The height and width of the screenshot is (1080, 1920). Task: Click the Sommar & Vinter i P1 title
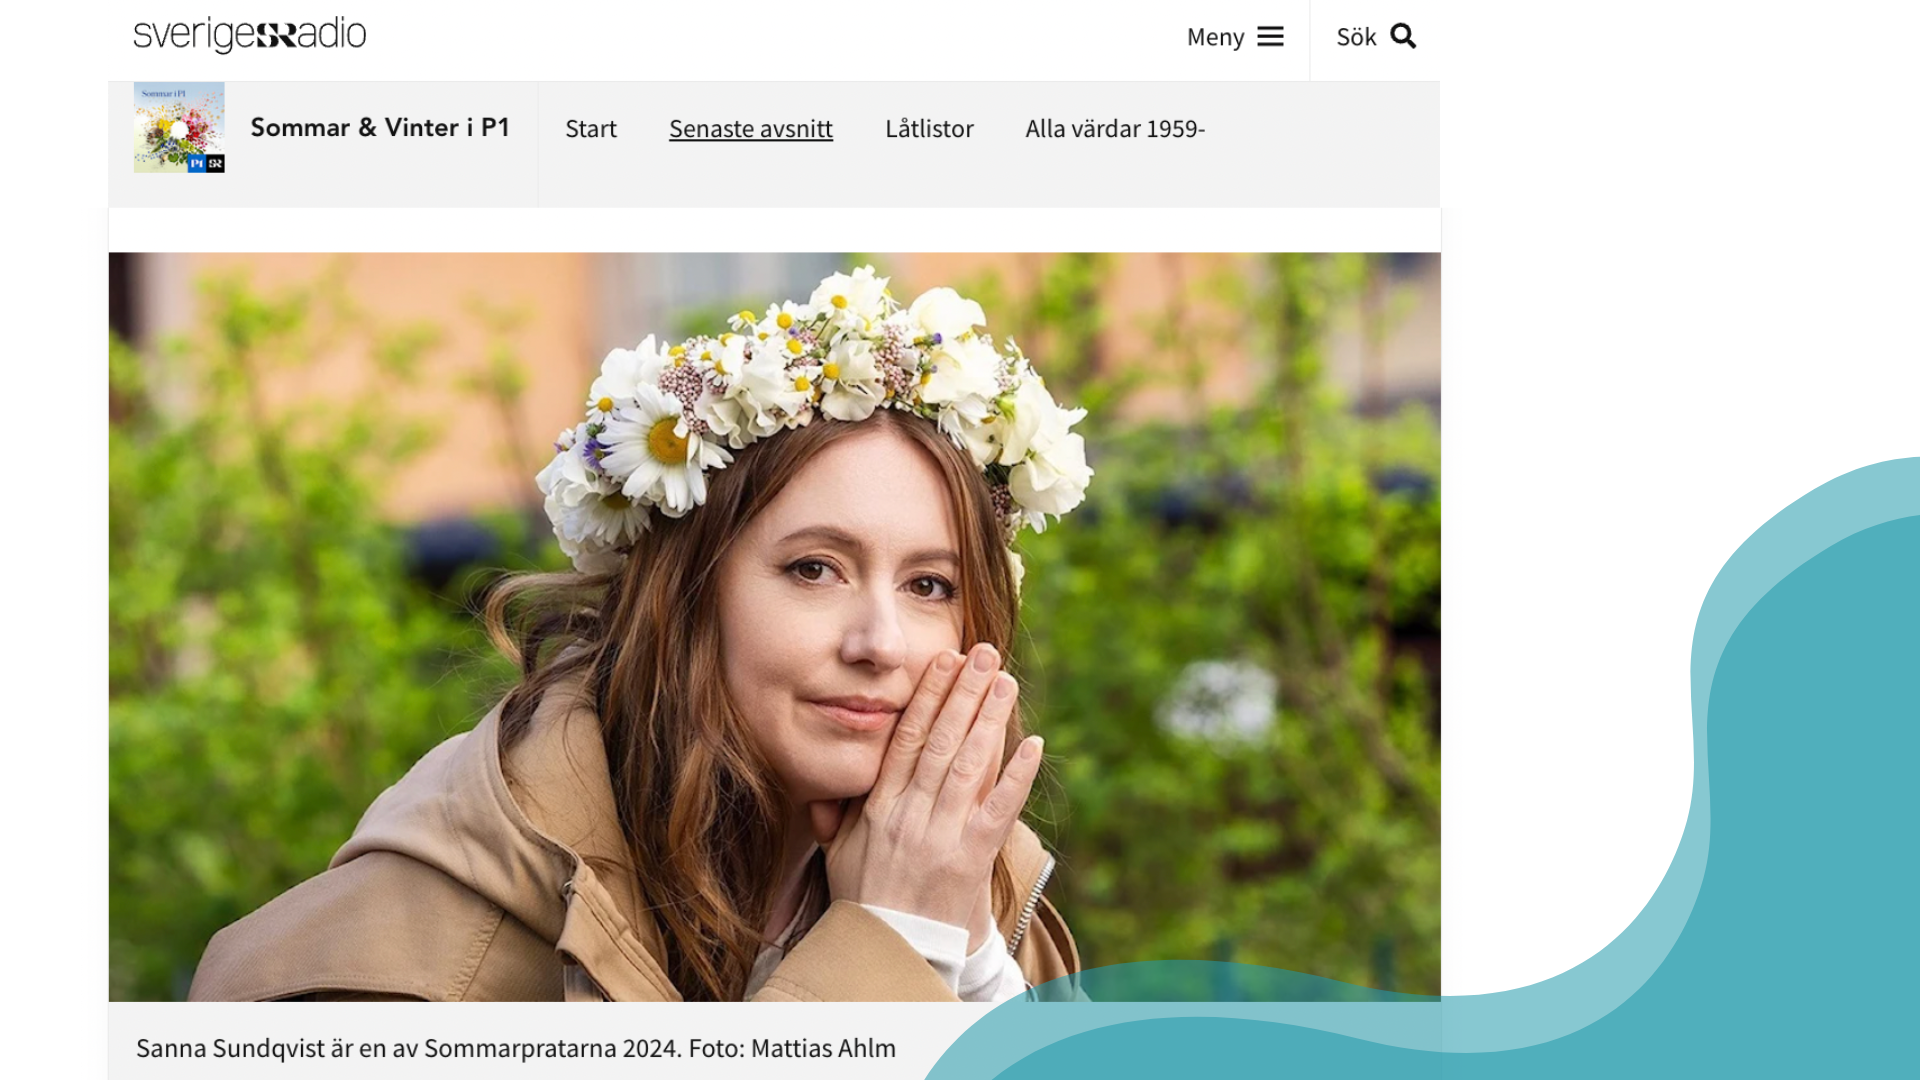click(380, 127)
